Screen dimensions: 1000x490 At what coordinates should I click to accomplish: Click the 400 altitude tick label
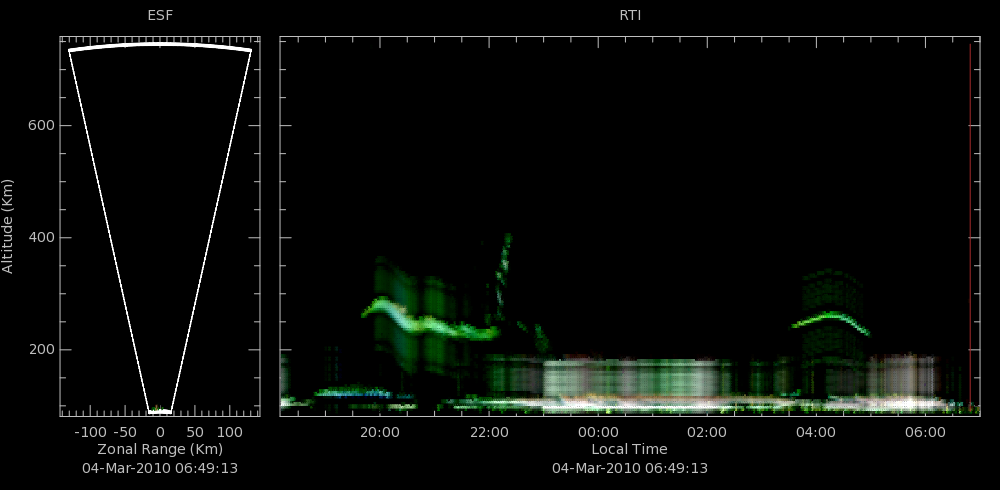(x=41, y=238)
